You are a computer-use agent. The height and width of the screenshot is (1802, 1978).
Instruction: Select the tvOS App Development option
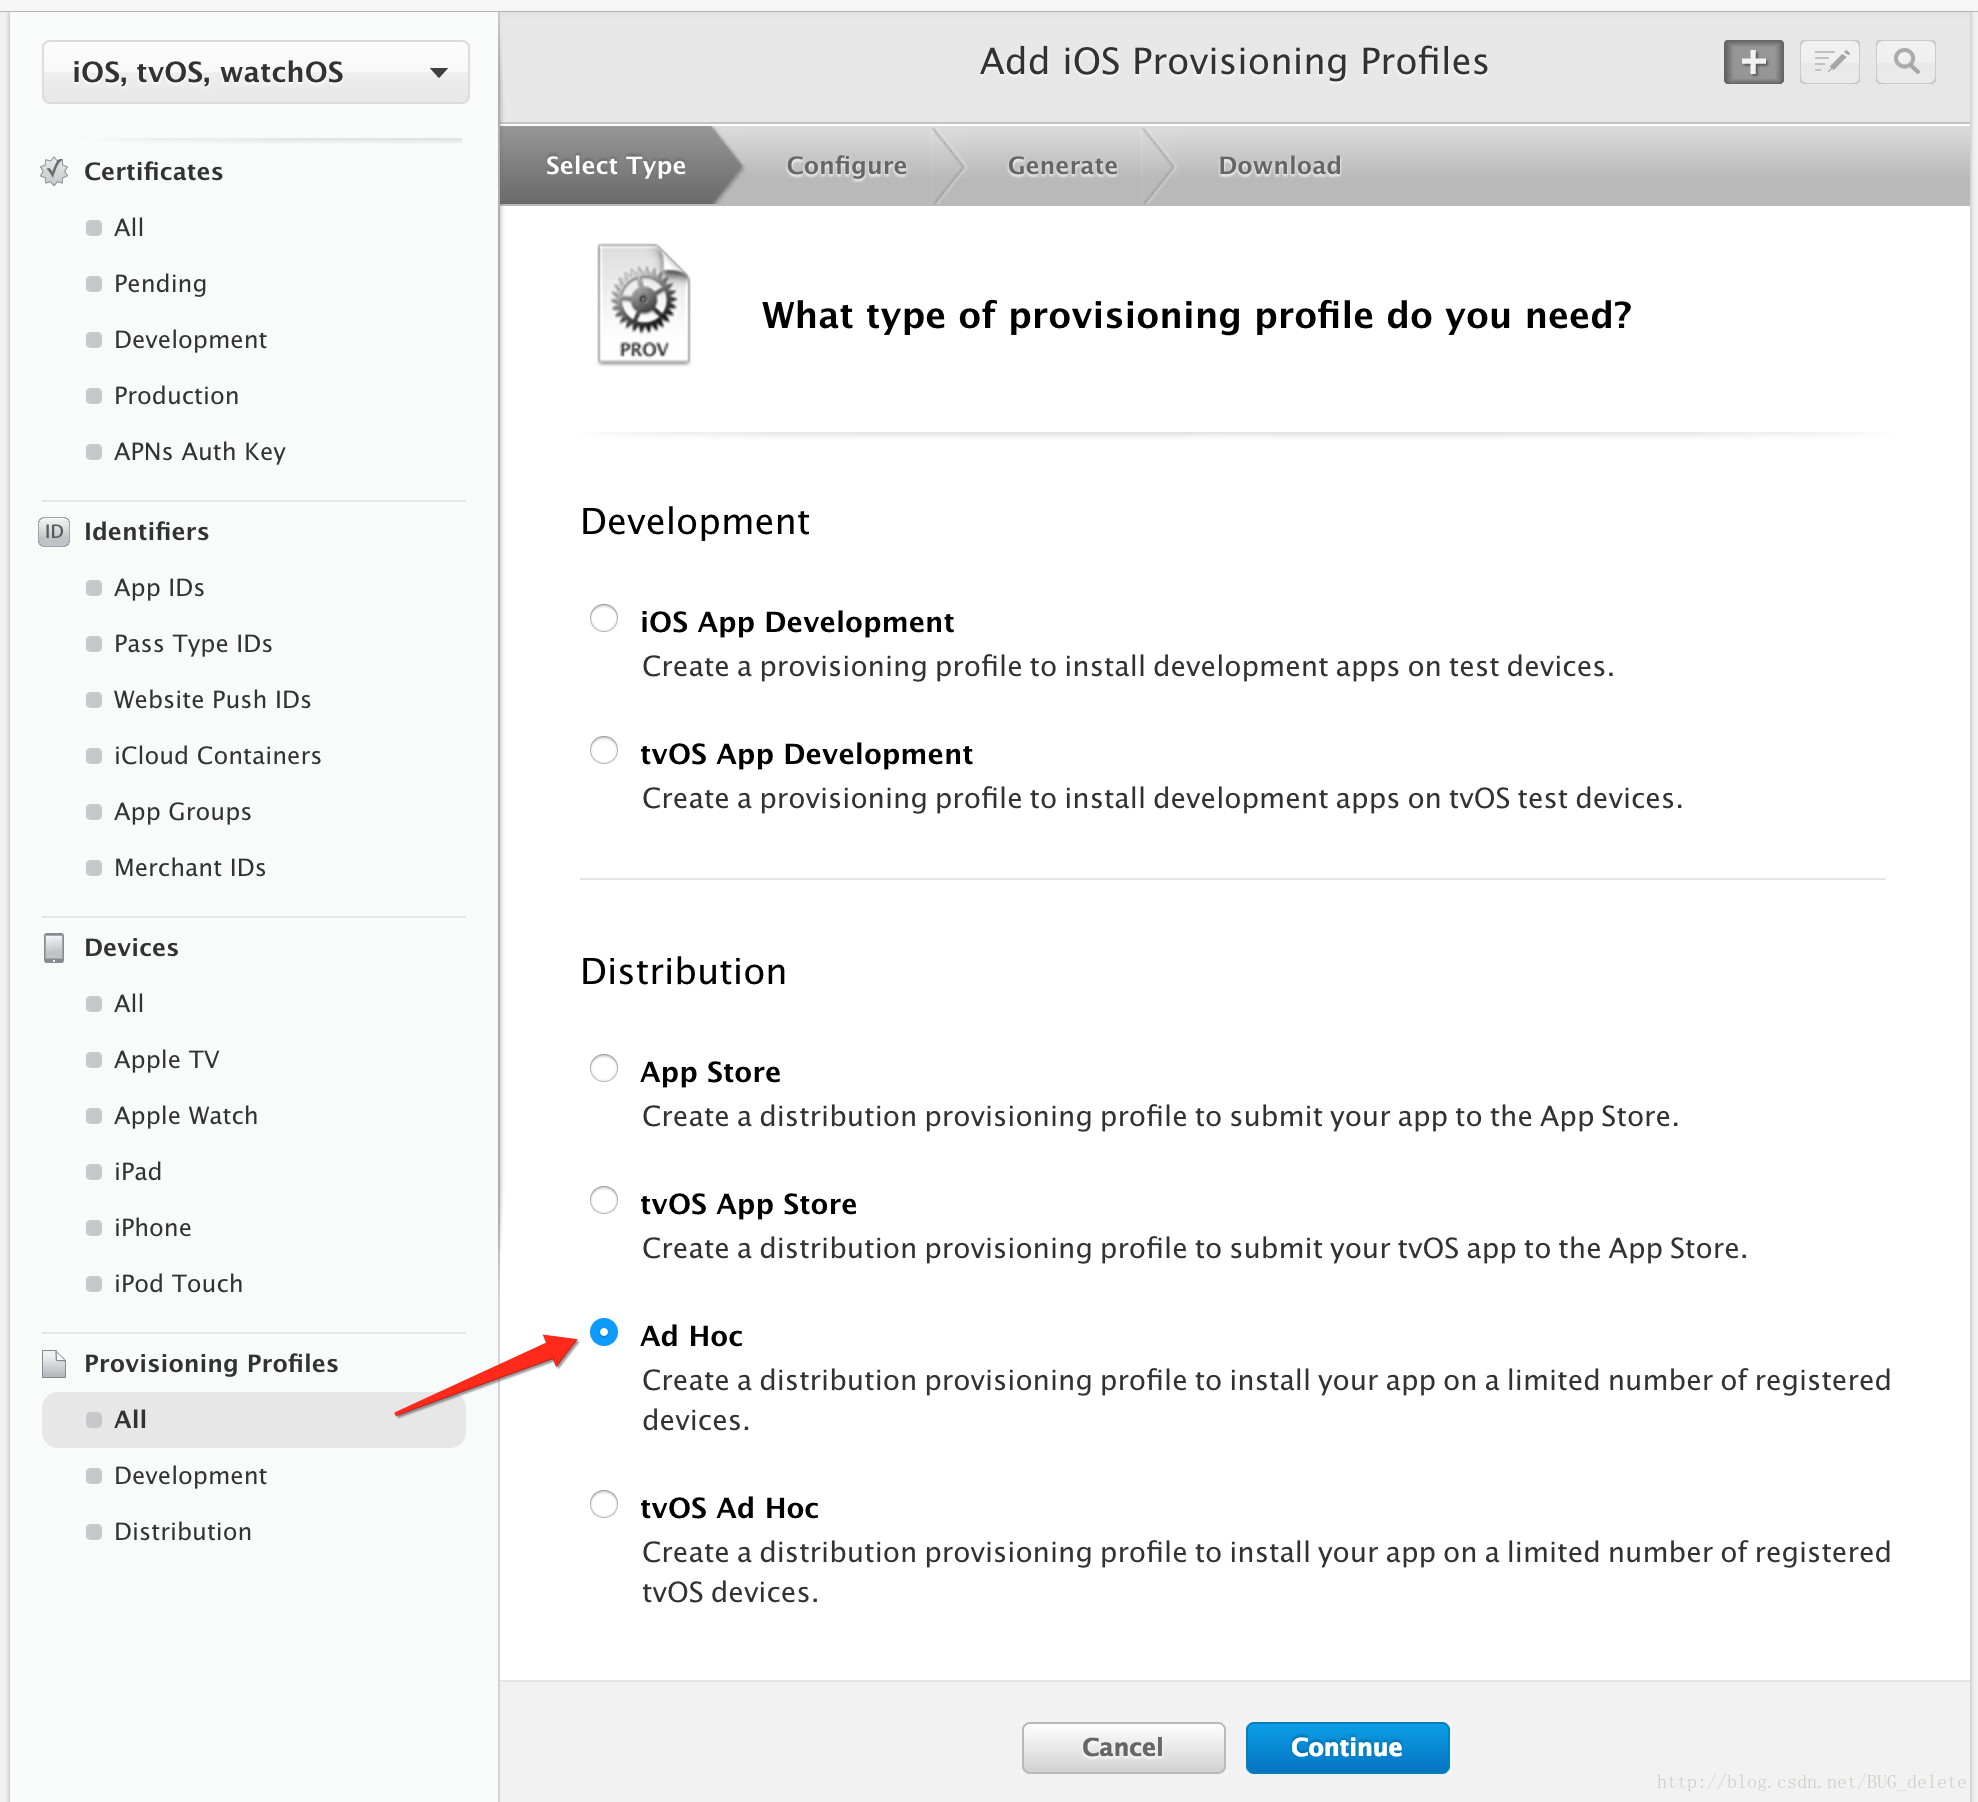604,750
